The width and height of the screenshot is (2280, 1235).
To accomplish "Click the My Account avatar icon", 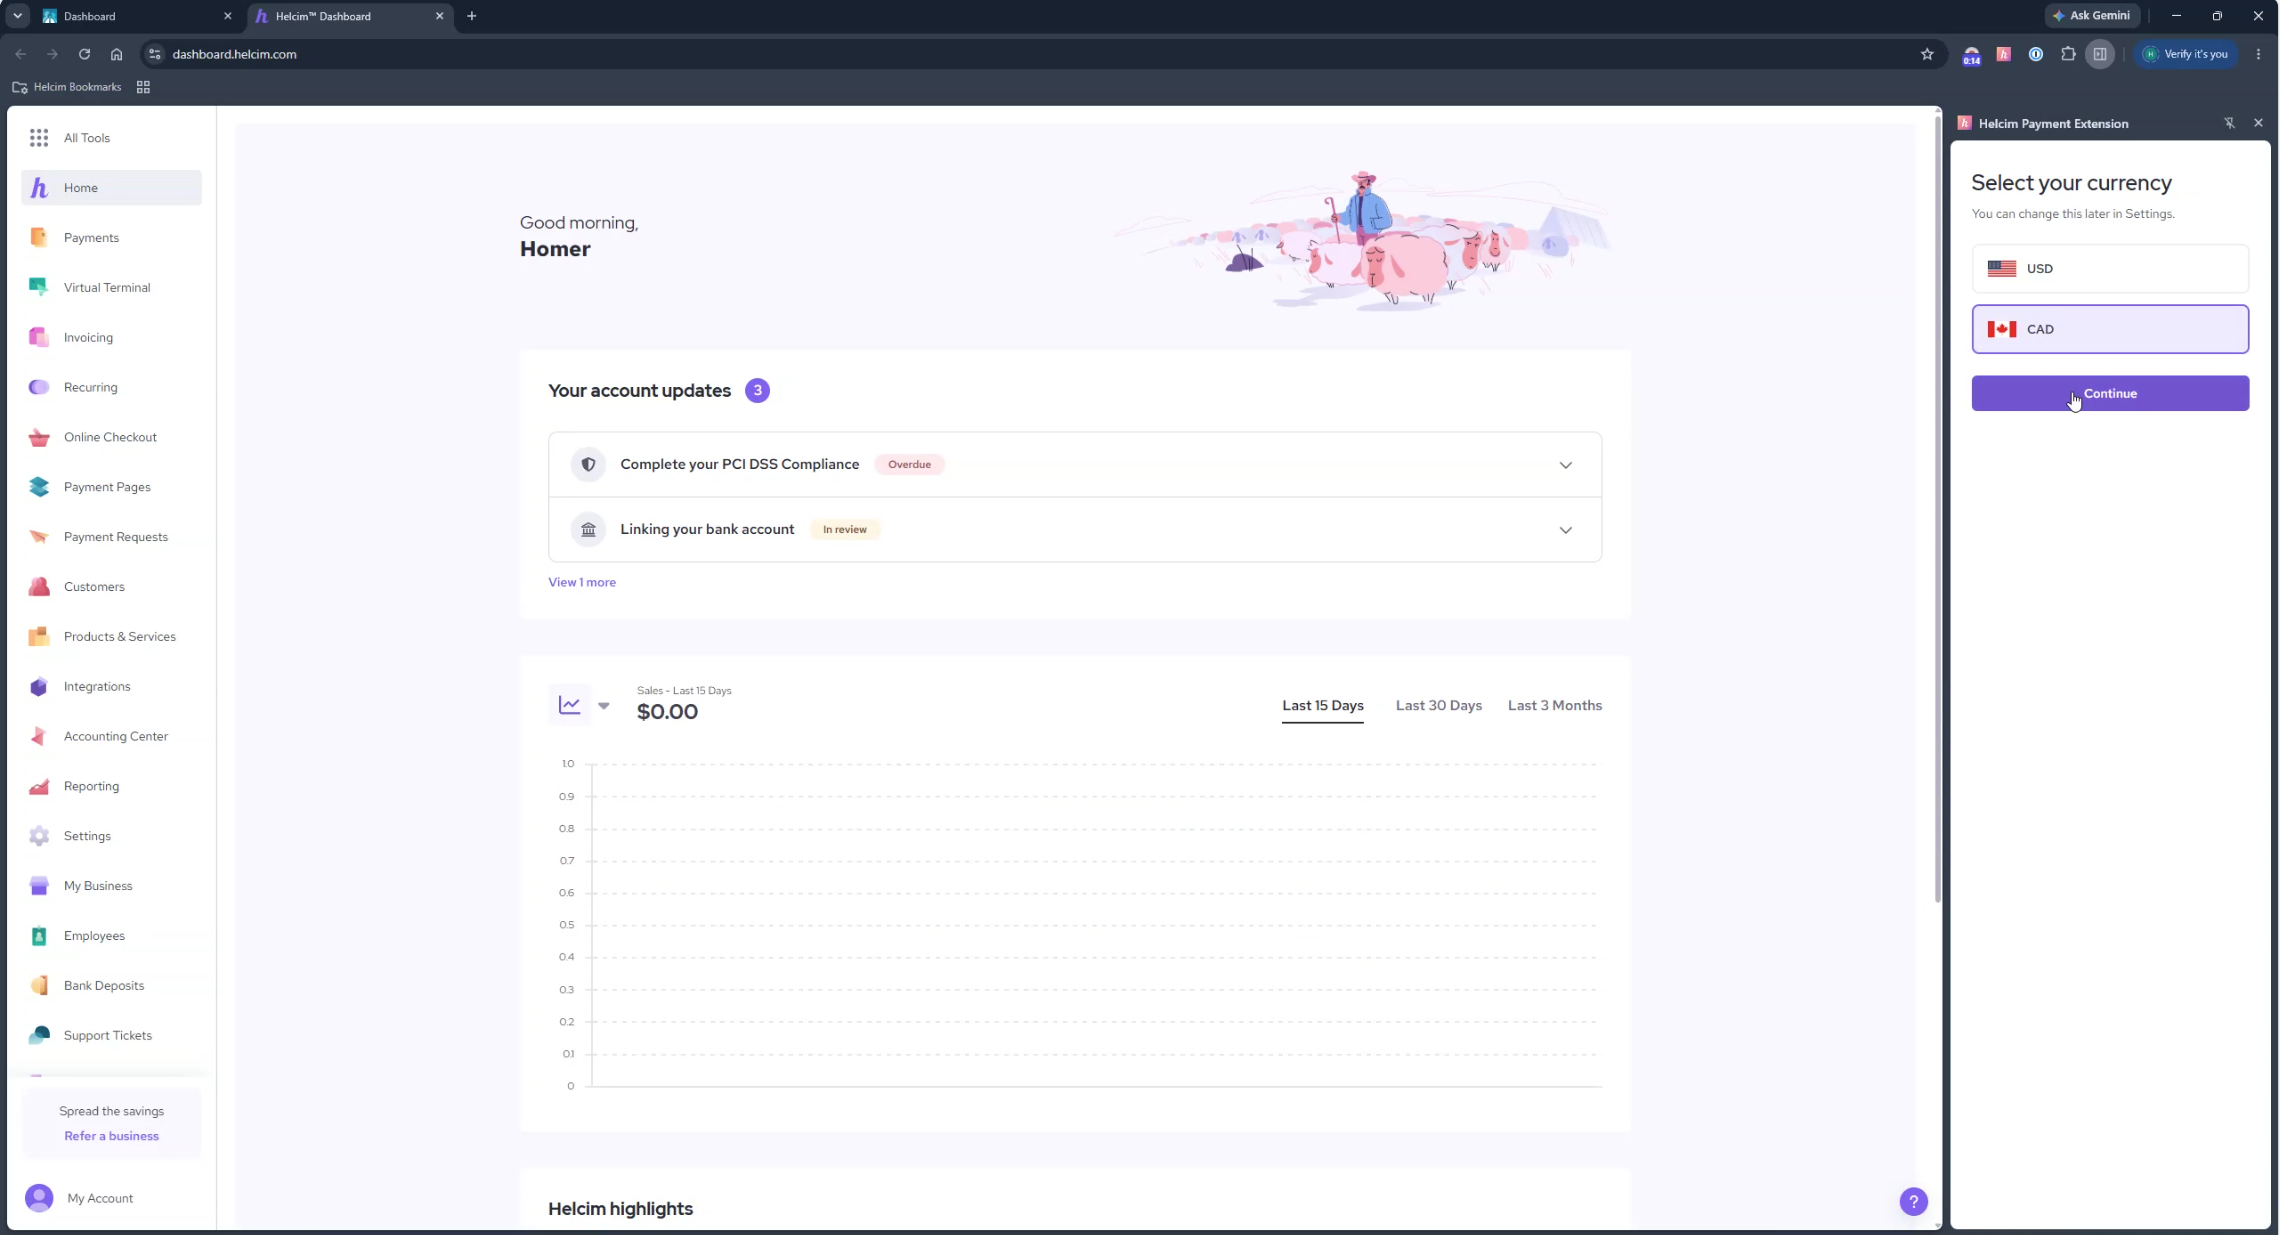I will [39, 1198].
